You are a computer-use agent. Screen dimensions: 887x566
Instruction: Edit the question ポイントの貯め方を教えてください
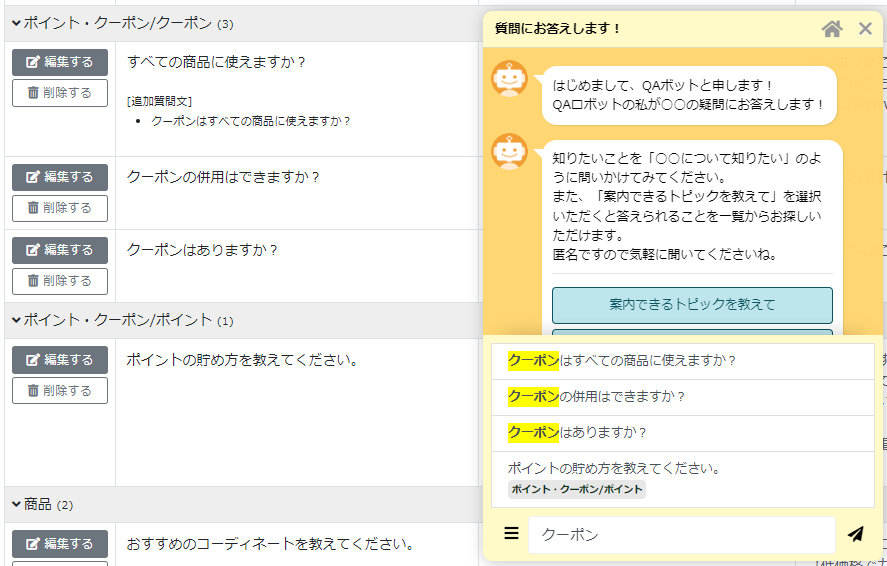click(60, 360)
